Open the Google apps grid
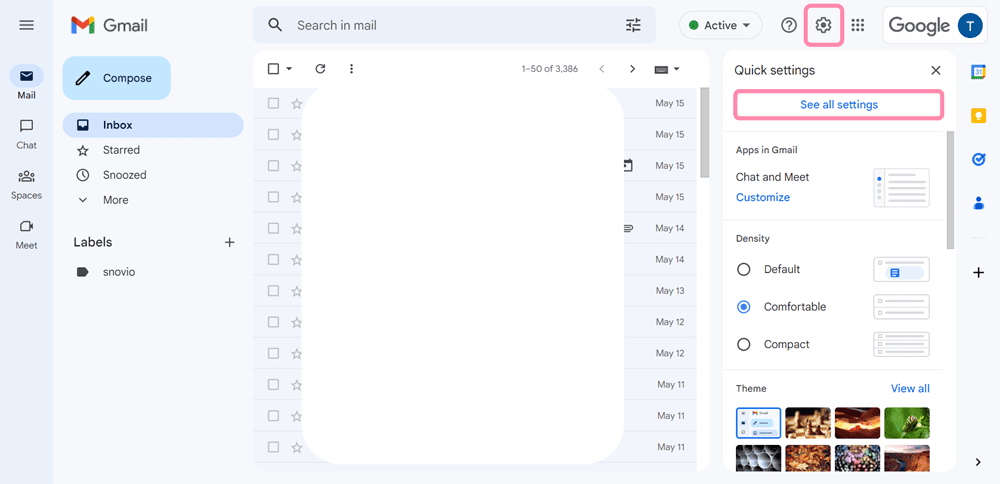The height and width of the screenshot is (484, 1000). coord(857,25)
